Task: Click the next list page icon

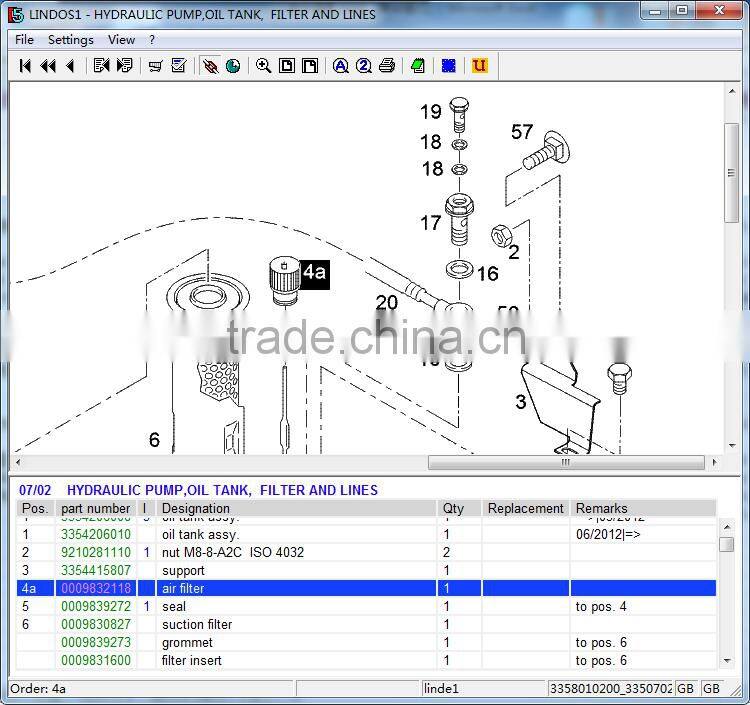Action: [124, 66]
